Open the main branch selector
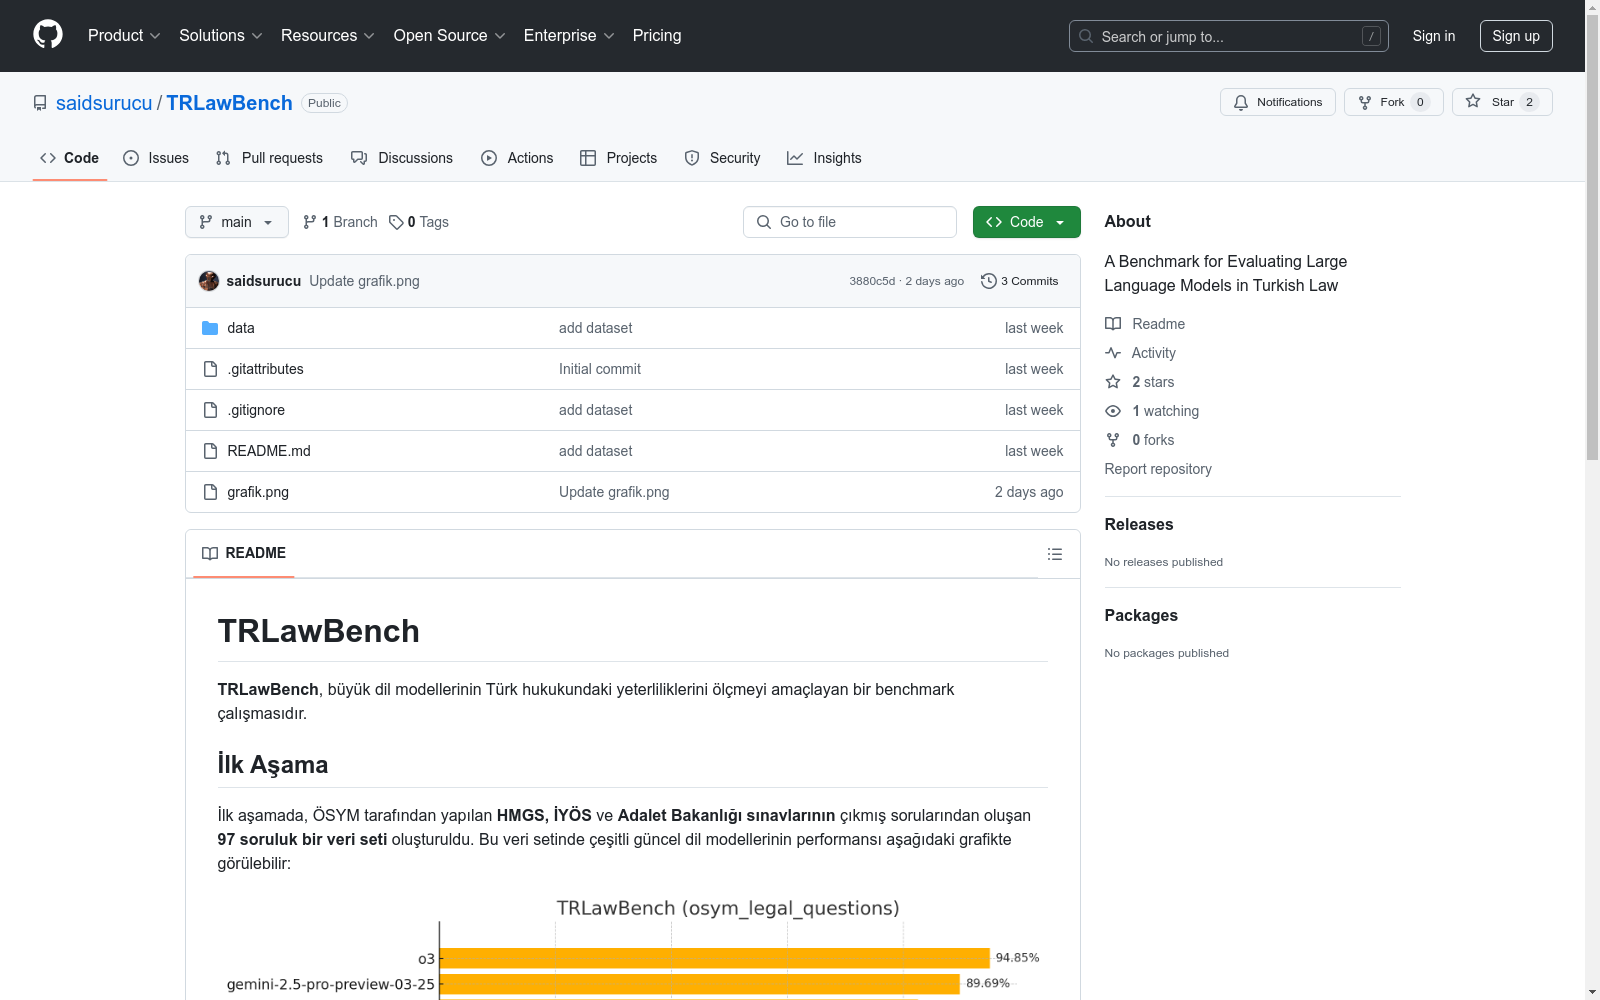Image resolution: width=1600 pixels, height=1000 pixels. tap(237, 222)
